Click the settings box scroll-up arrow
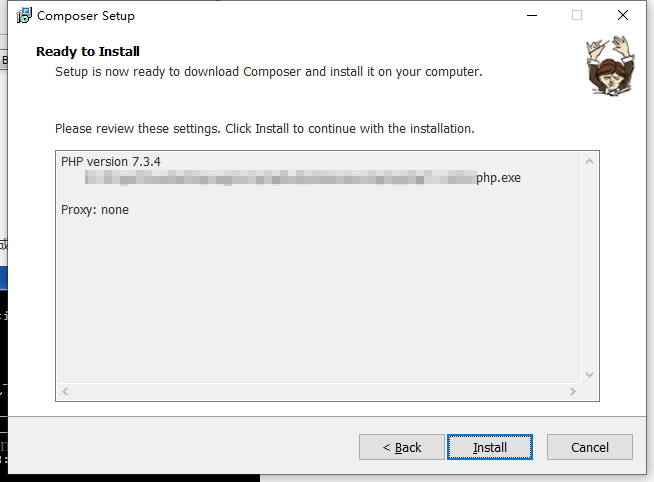654x482 pixels. point(589,161)
